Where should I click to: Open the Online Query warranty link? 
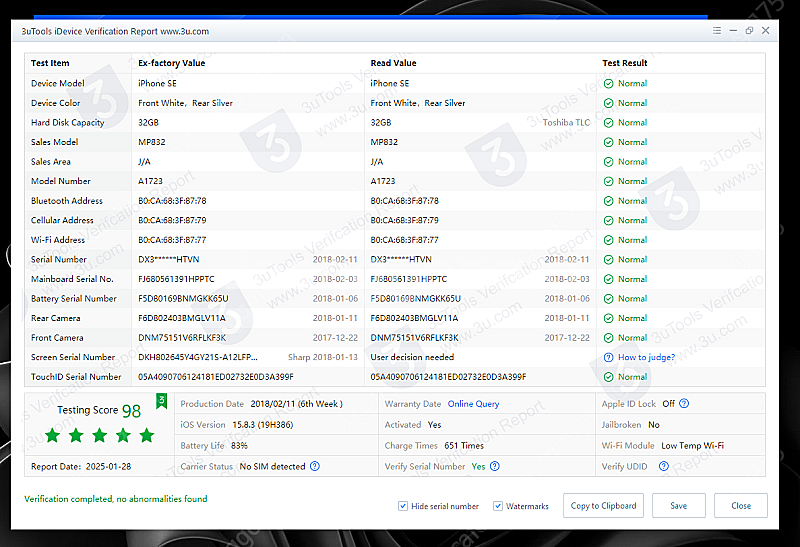click(x=473, y=404)
